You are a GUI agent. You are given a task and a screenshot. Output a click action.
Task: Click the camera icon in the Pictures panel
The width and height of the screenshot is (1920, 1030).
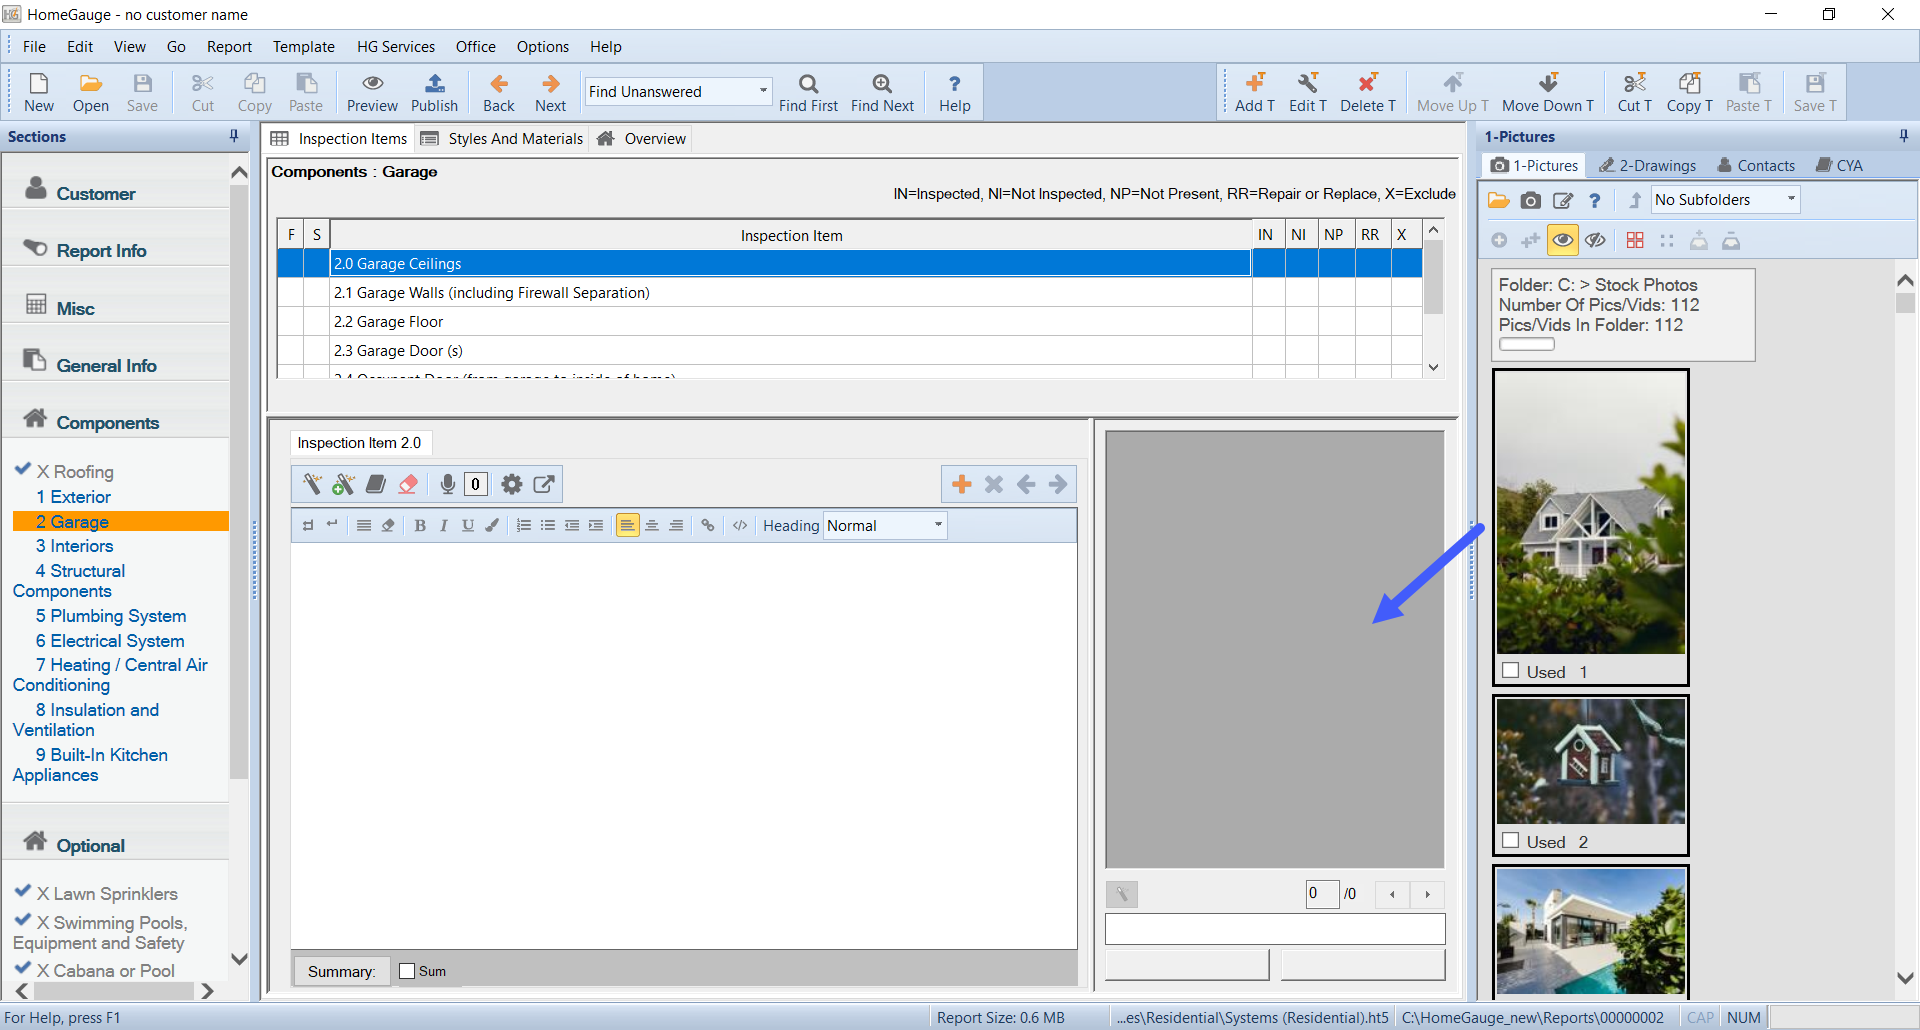click(x=1530, y=201)
